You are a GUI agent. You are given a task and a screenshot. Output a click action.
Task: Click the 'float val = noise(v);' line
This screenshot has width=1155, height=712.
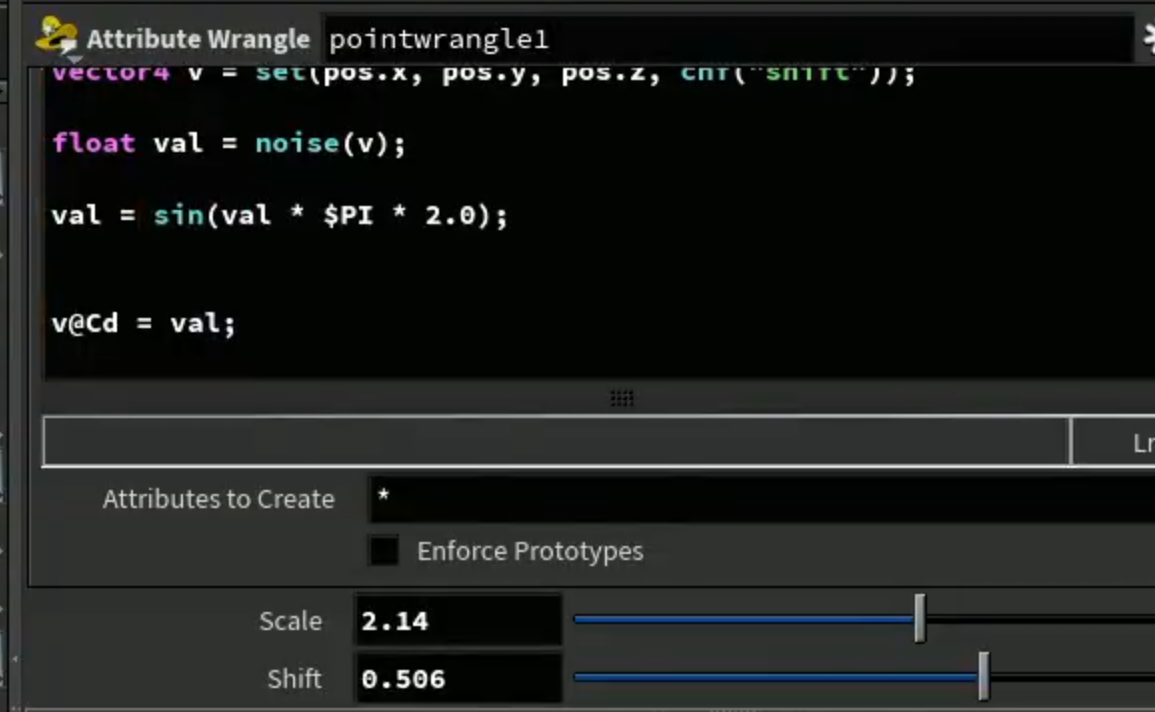[228, 143]
